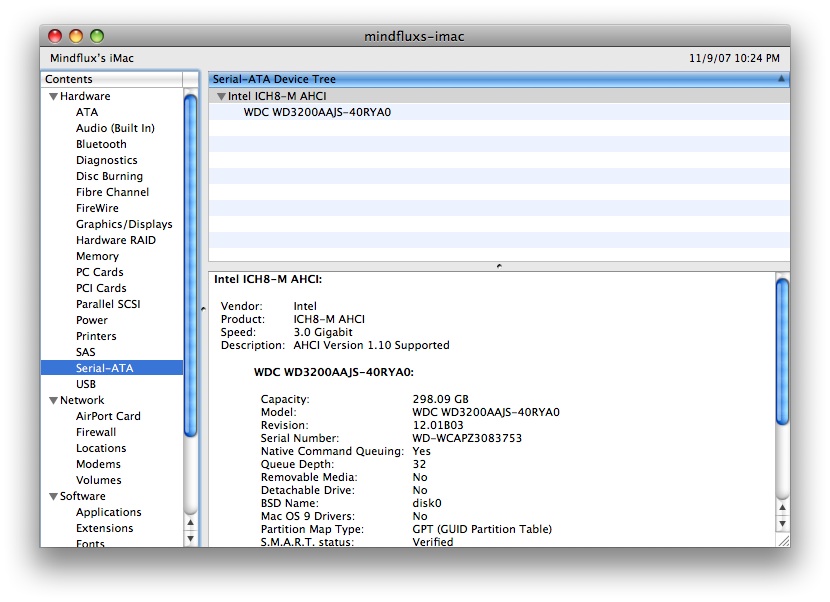Show FireWire device info
The width and height of the screenshot is (830, 602).
(97, 208)
